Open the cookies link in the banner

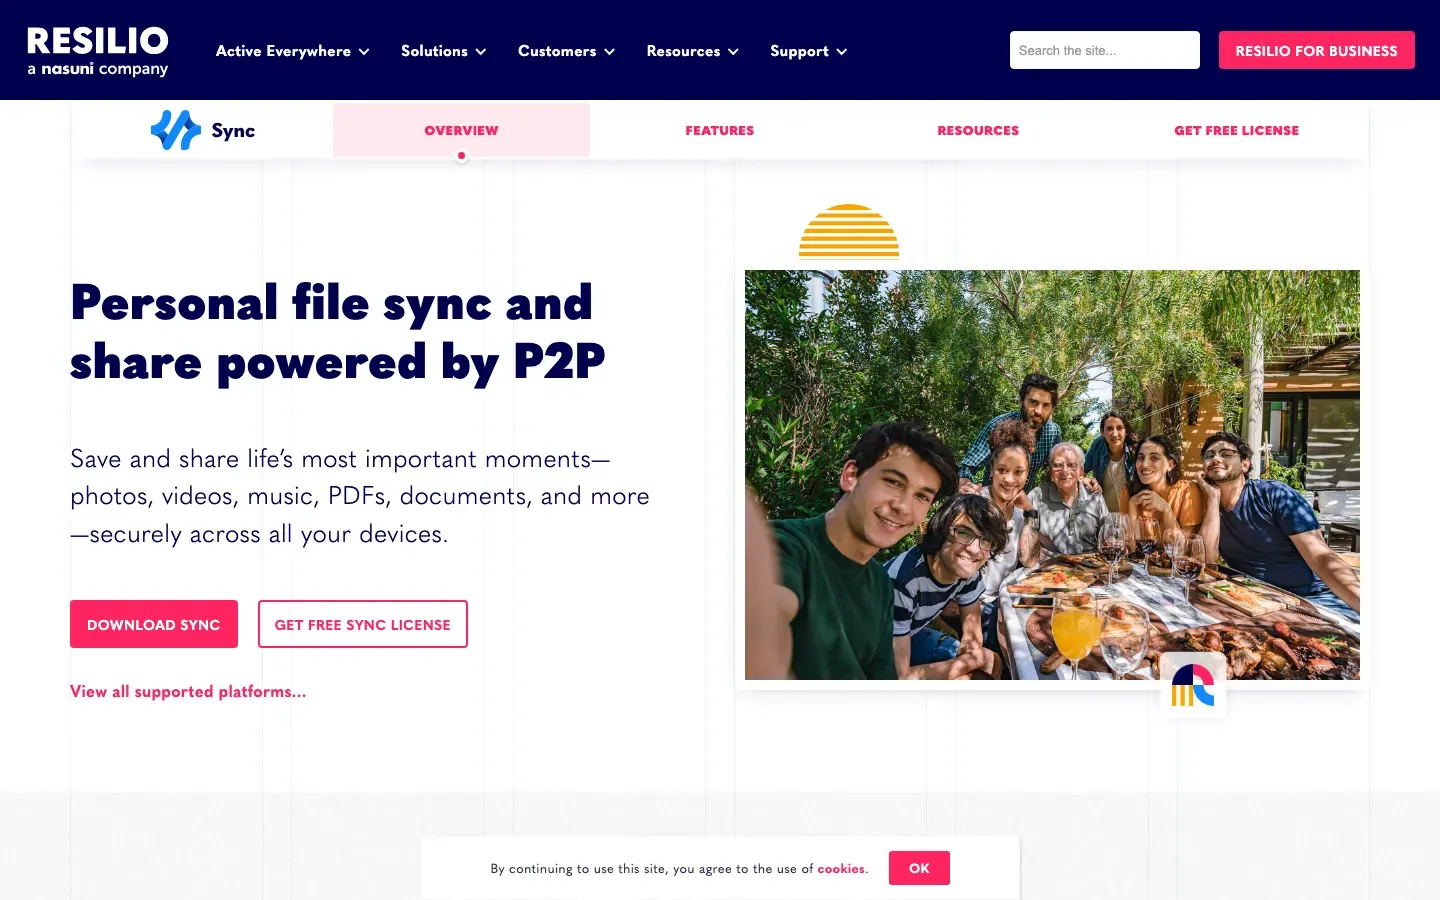pyautogui.click(x=841, y=868)
